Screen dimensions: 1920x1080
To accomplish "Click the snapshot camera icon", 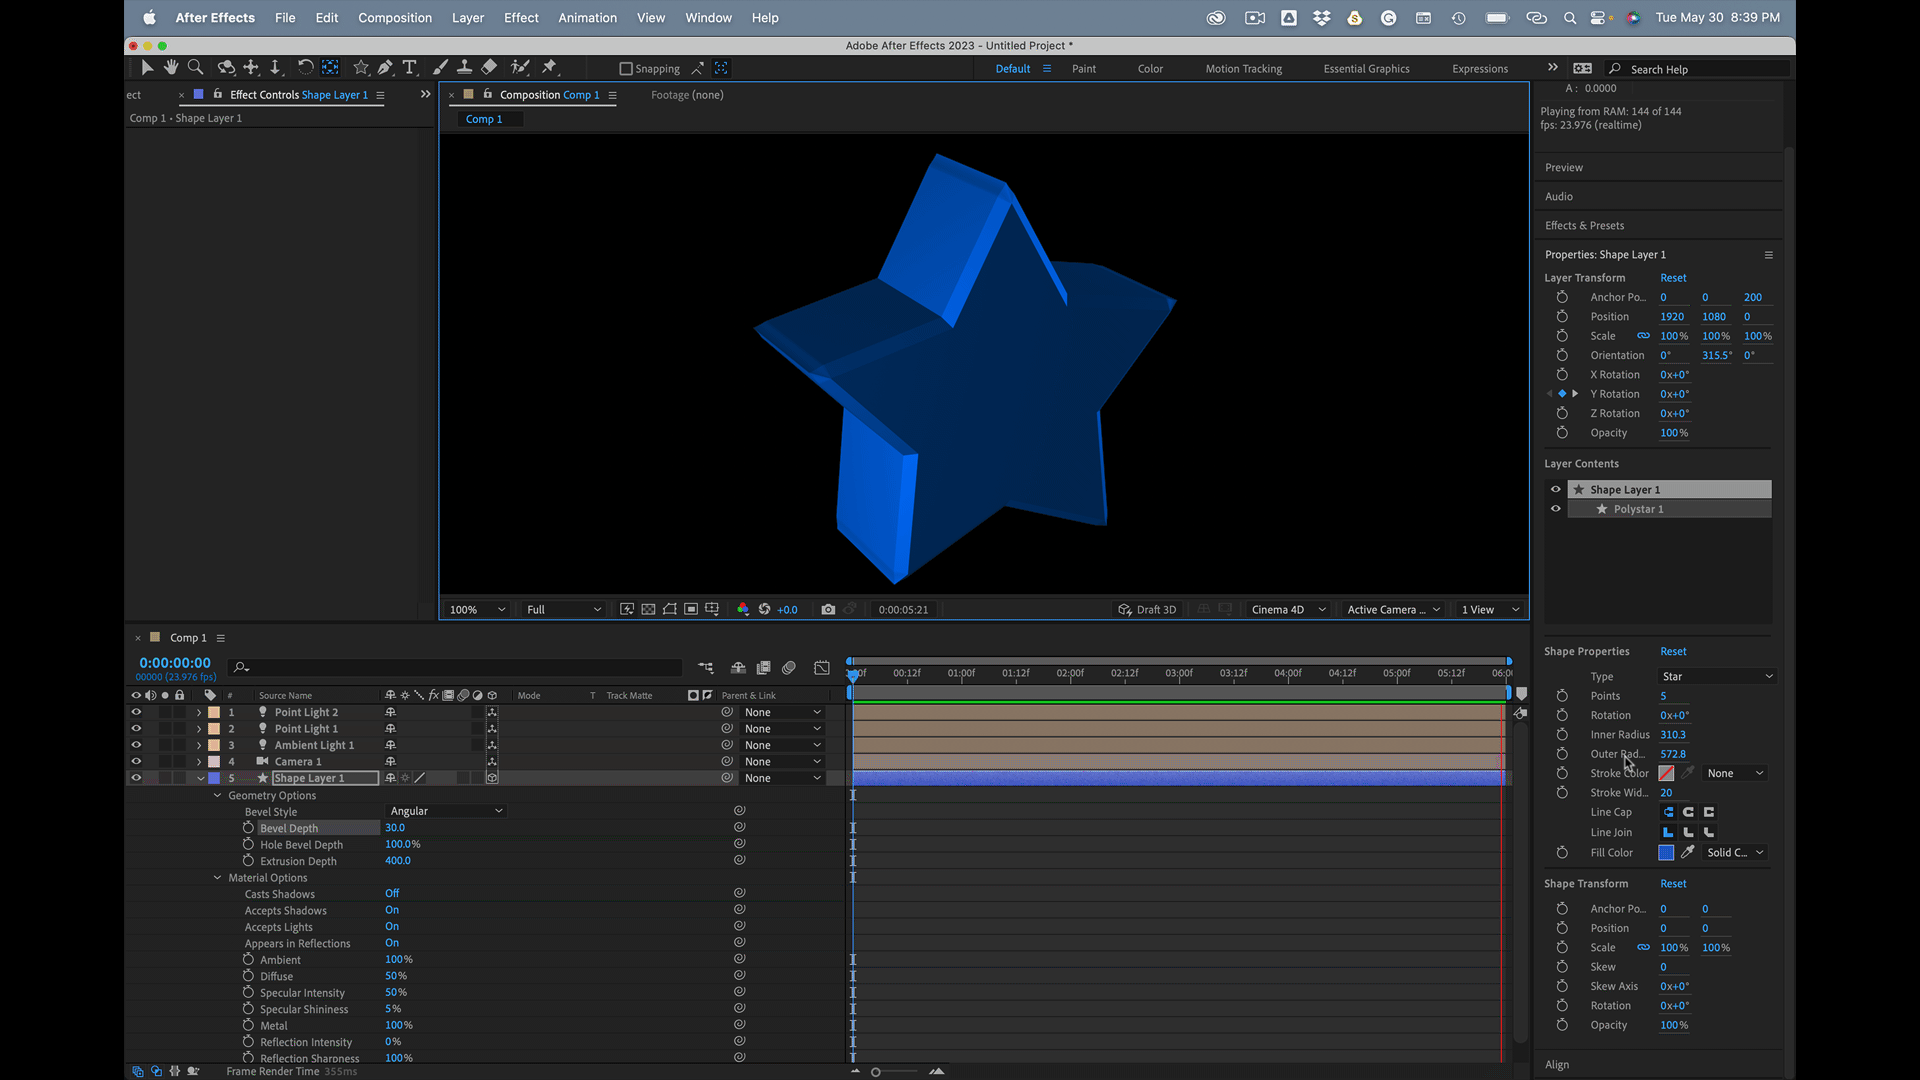I will (828, 609).
